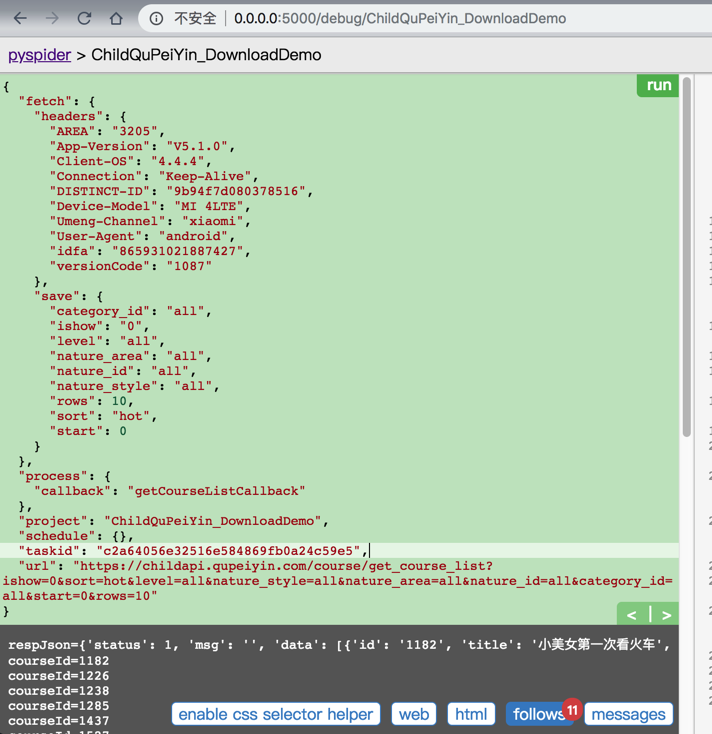712x734 pixels.
Task: Select the "rows": 10 value
Action: (x=119, y=401)
